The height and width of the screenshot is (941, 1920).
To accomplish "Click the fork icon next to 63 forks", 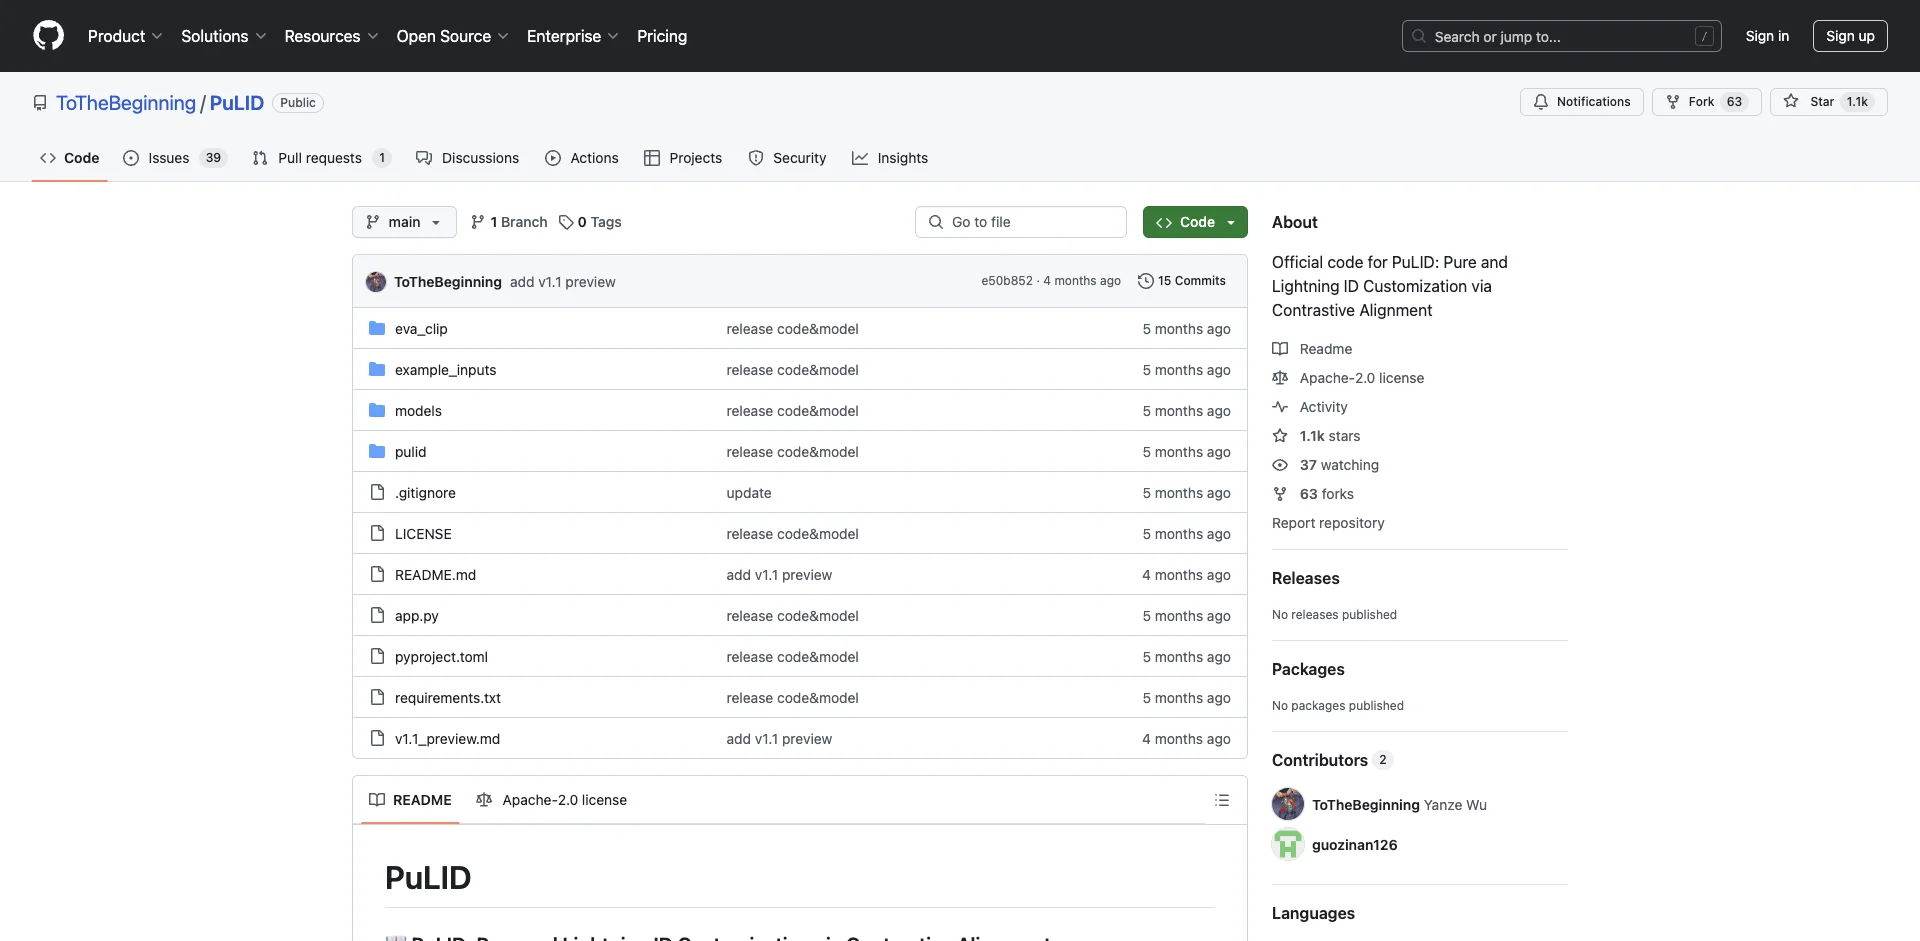I will point(1280,494).
